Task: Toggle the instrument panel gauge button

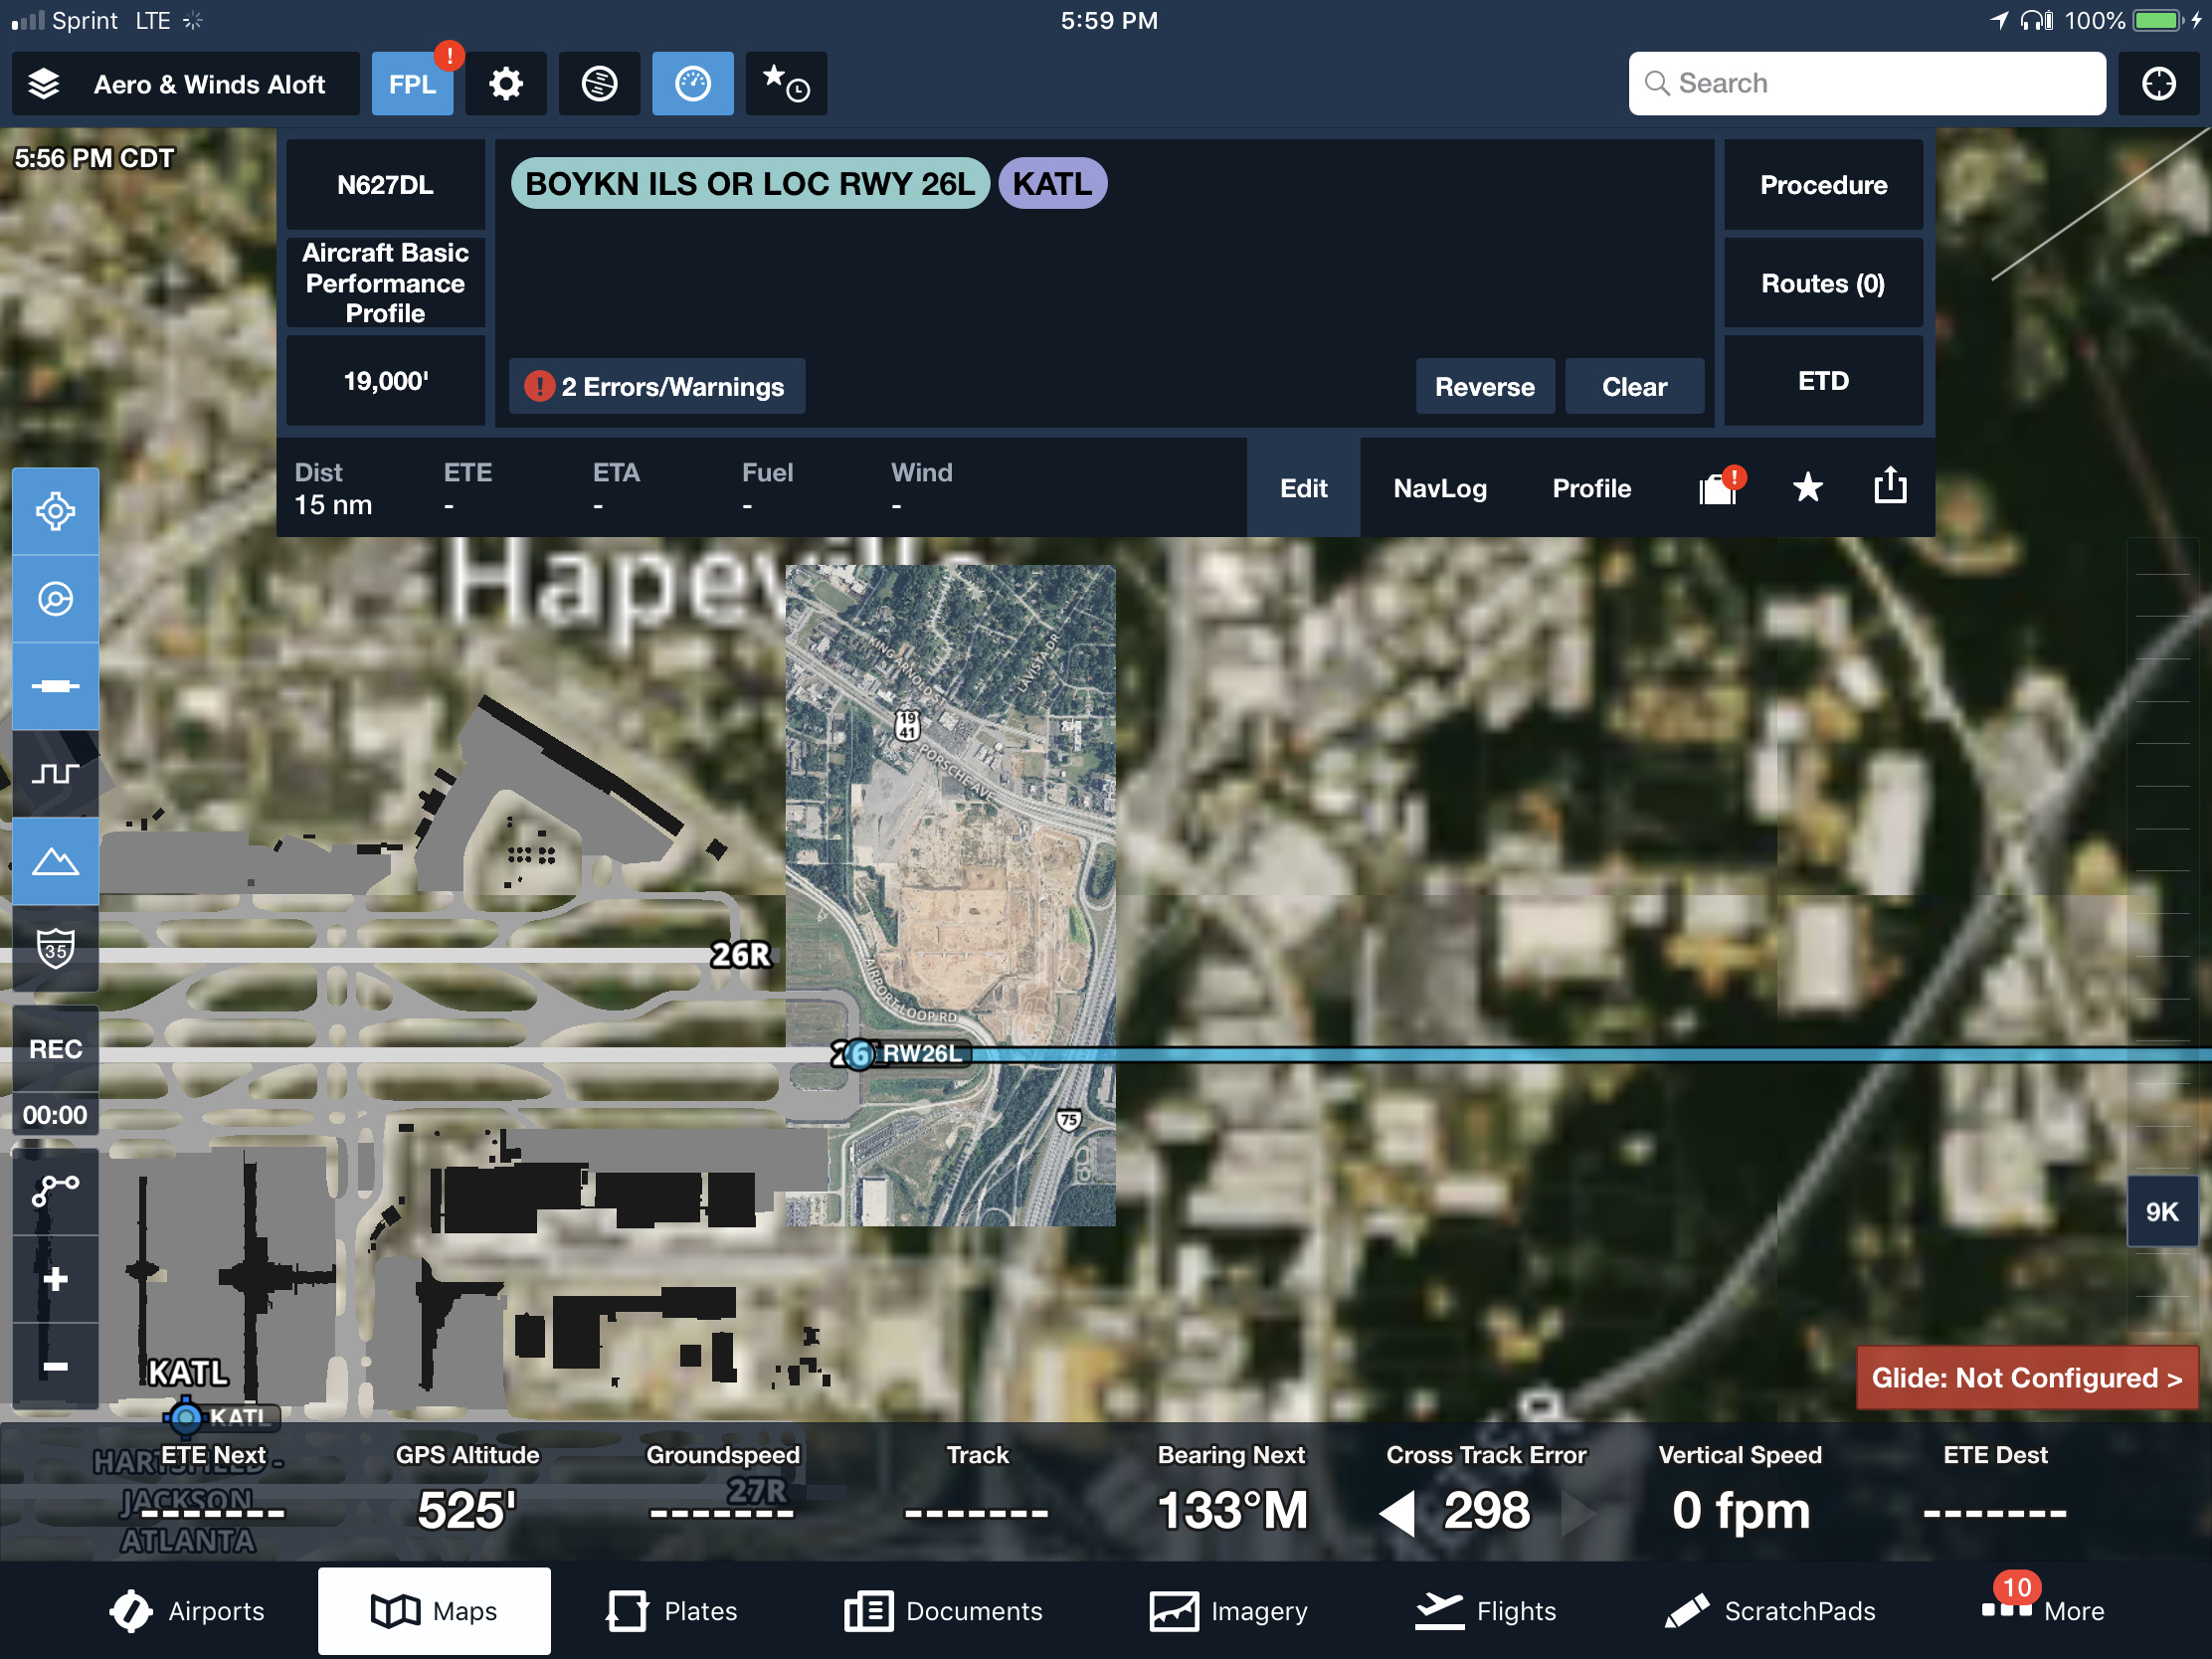Action: 692,84
